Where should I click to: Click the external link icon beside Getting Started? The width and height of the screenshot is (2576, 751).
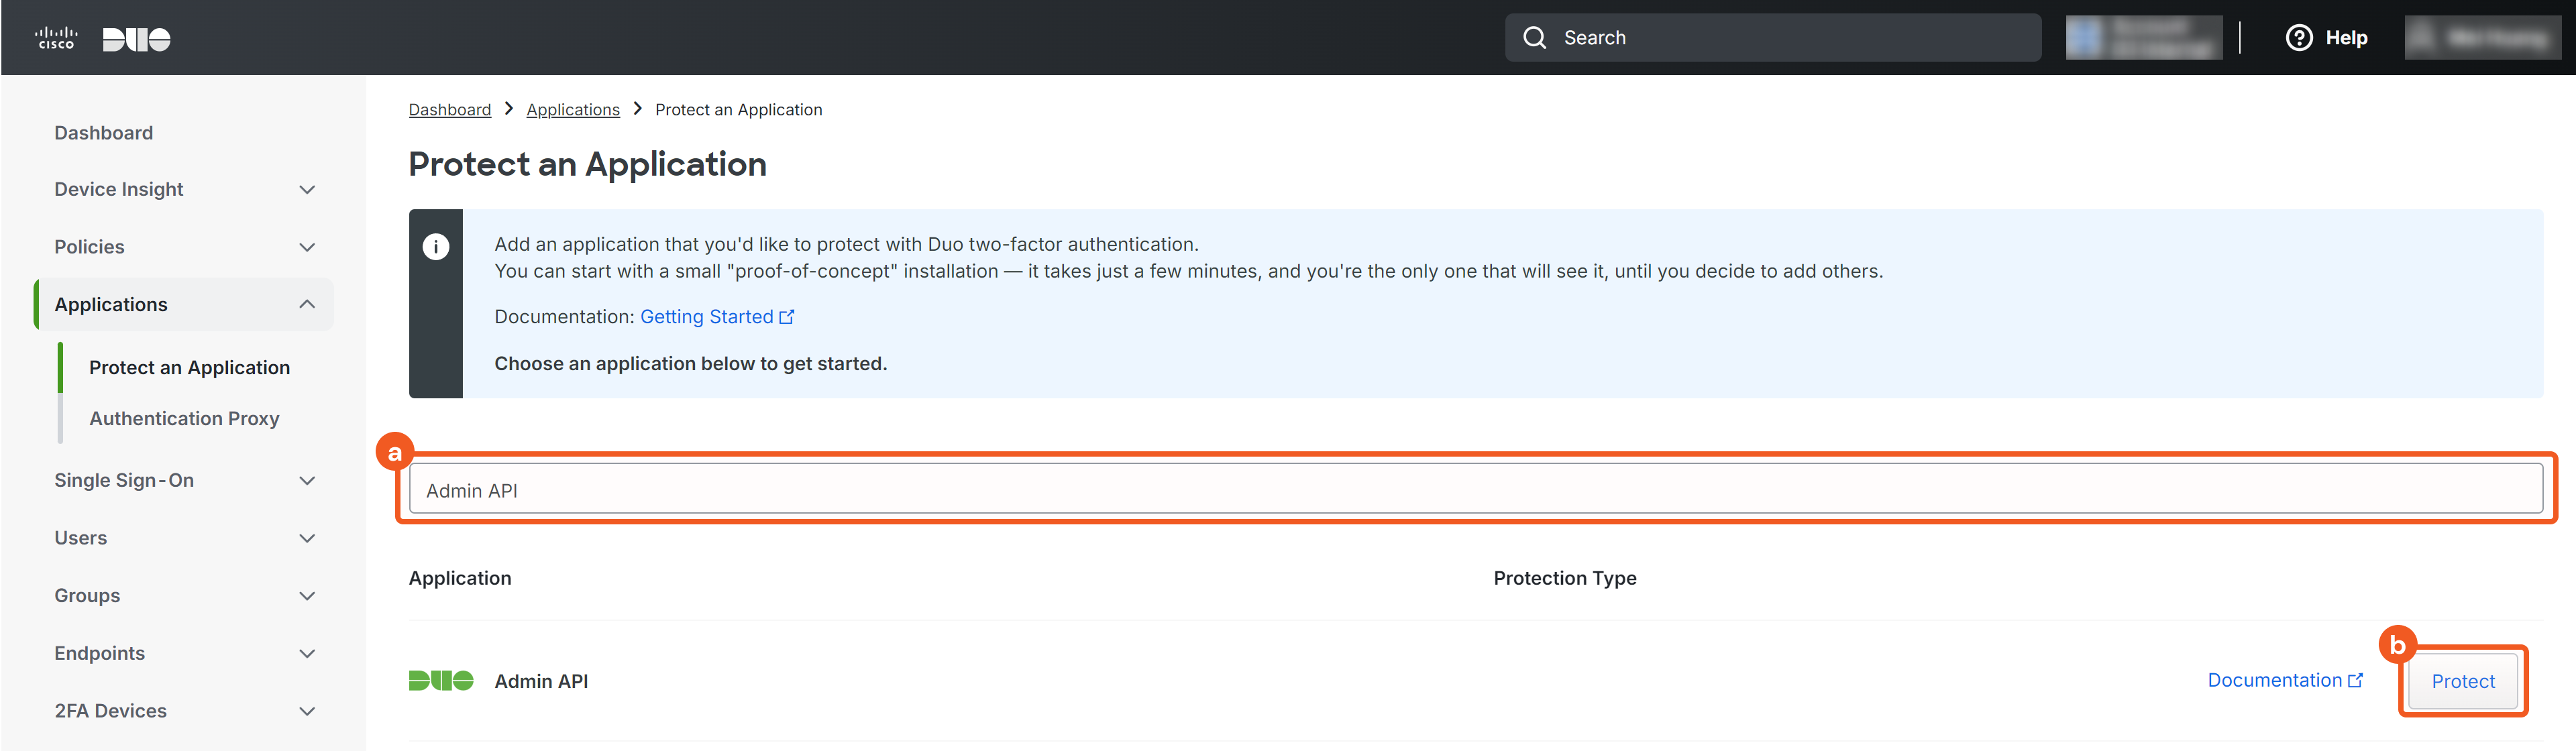point(787,317)
